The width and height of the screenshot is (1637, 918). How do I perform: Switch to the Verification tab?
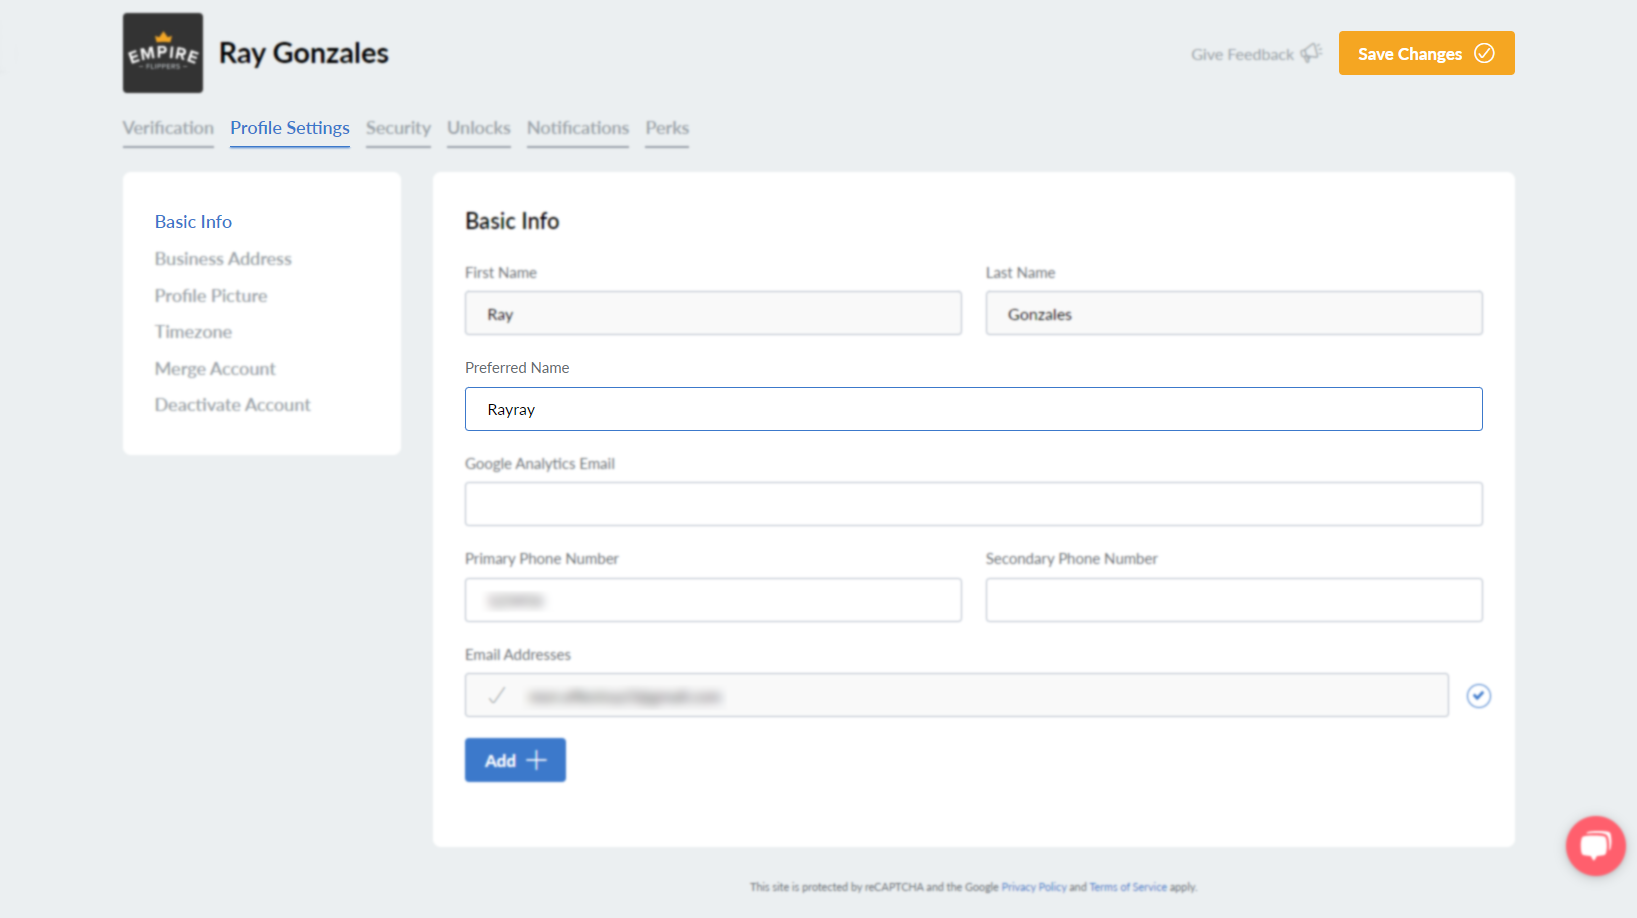coord(168,128)
